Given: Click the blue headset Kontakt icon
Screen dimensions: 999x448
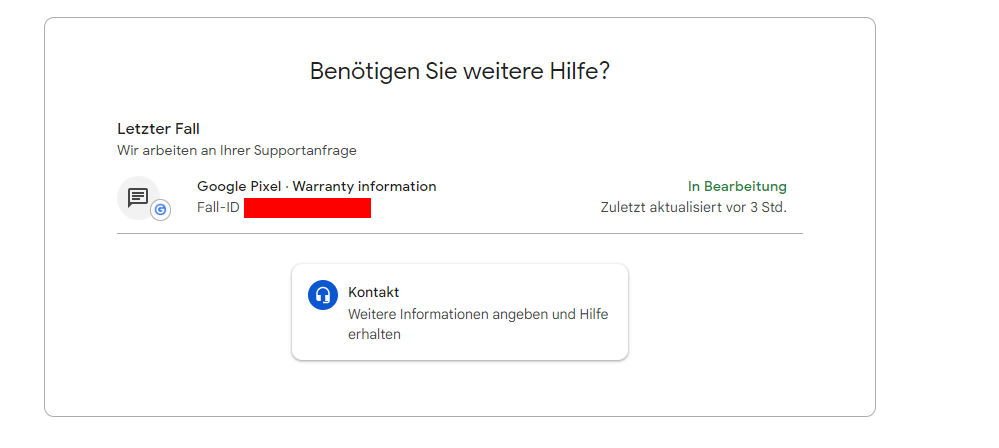Looking at the screenshot, I should [323, 295].
